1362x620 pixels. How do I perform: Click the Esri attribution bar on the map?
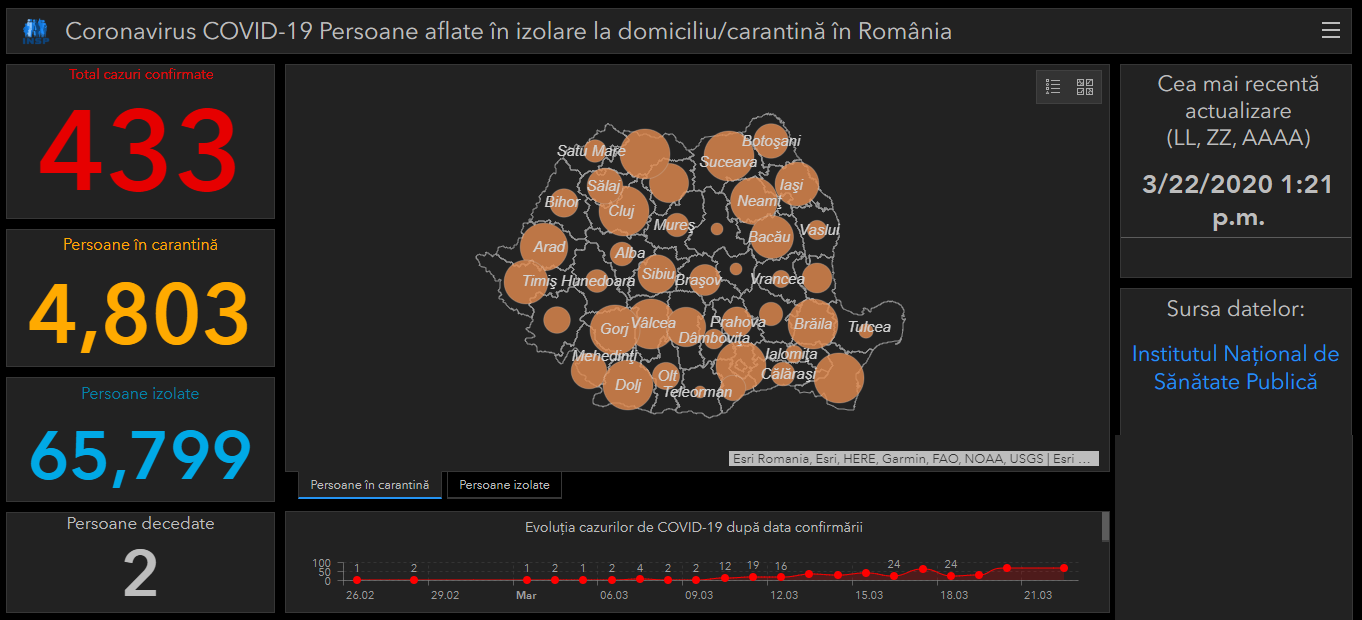[x=913, y=459]
